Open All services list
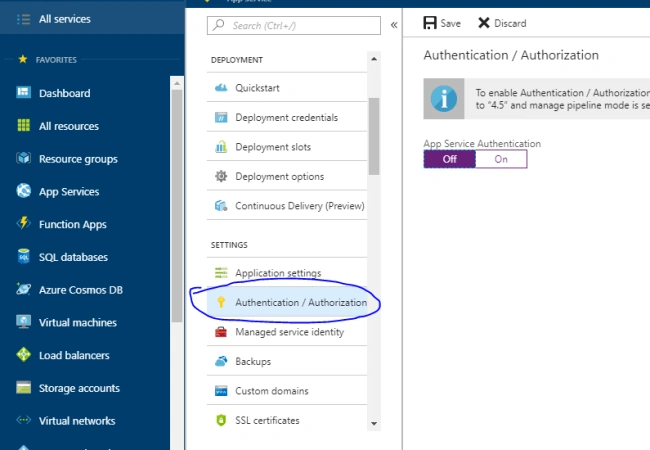The height and width of the screenshot is (450, 650). coord(92,19)
